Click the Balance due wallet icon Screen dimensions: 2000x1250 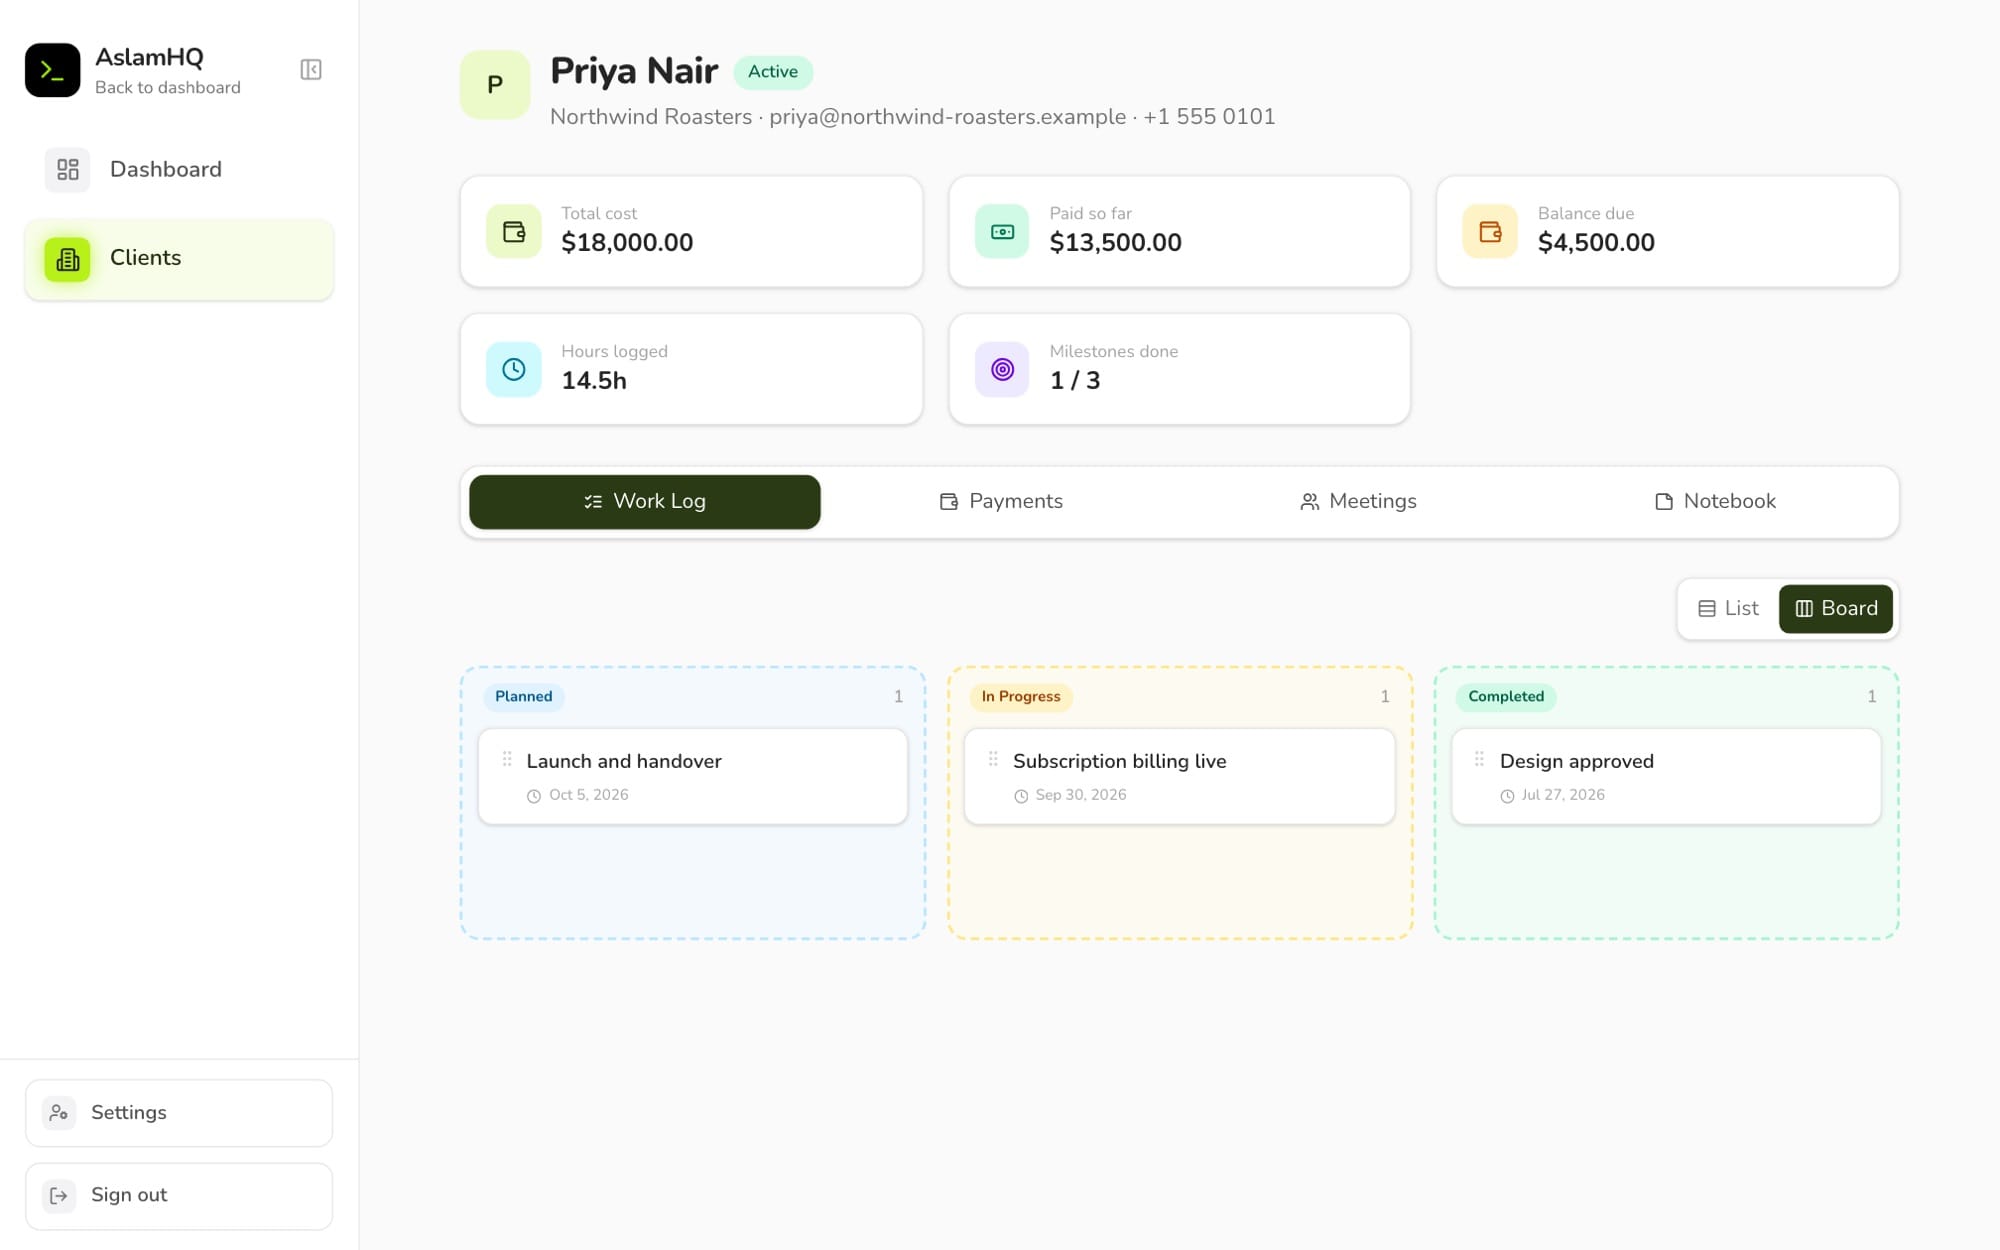coord(1490,232)
